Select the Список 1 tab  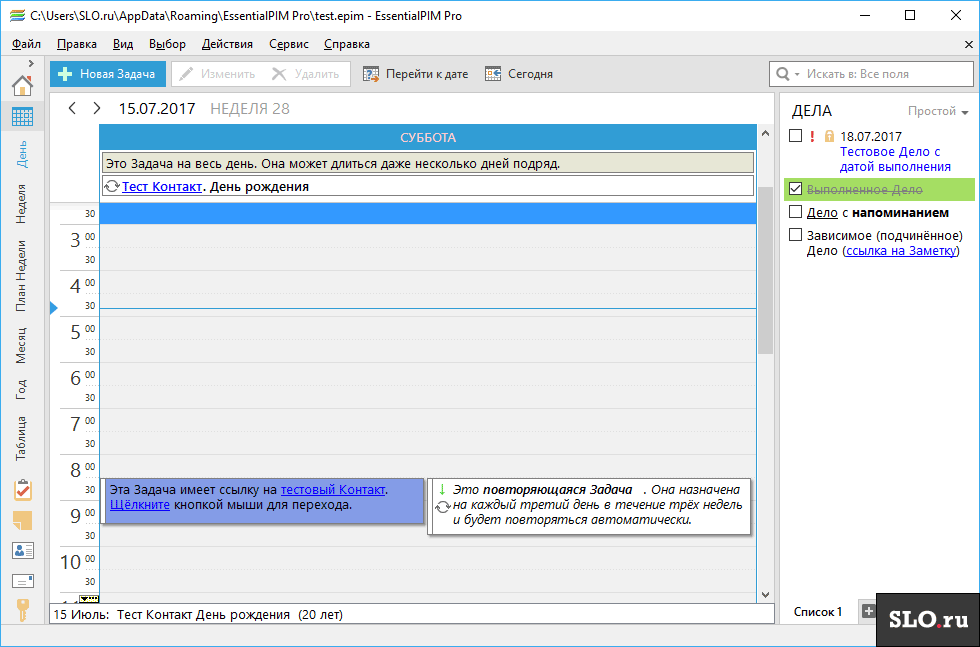[x=818, y=611]
